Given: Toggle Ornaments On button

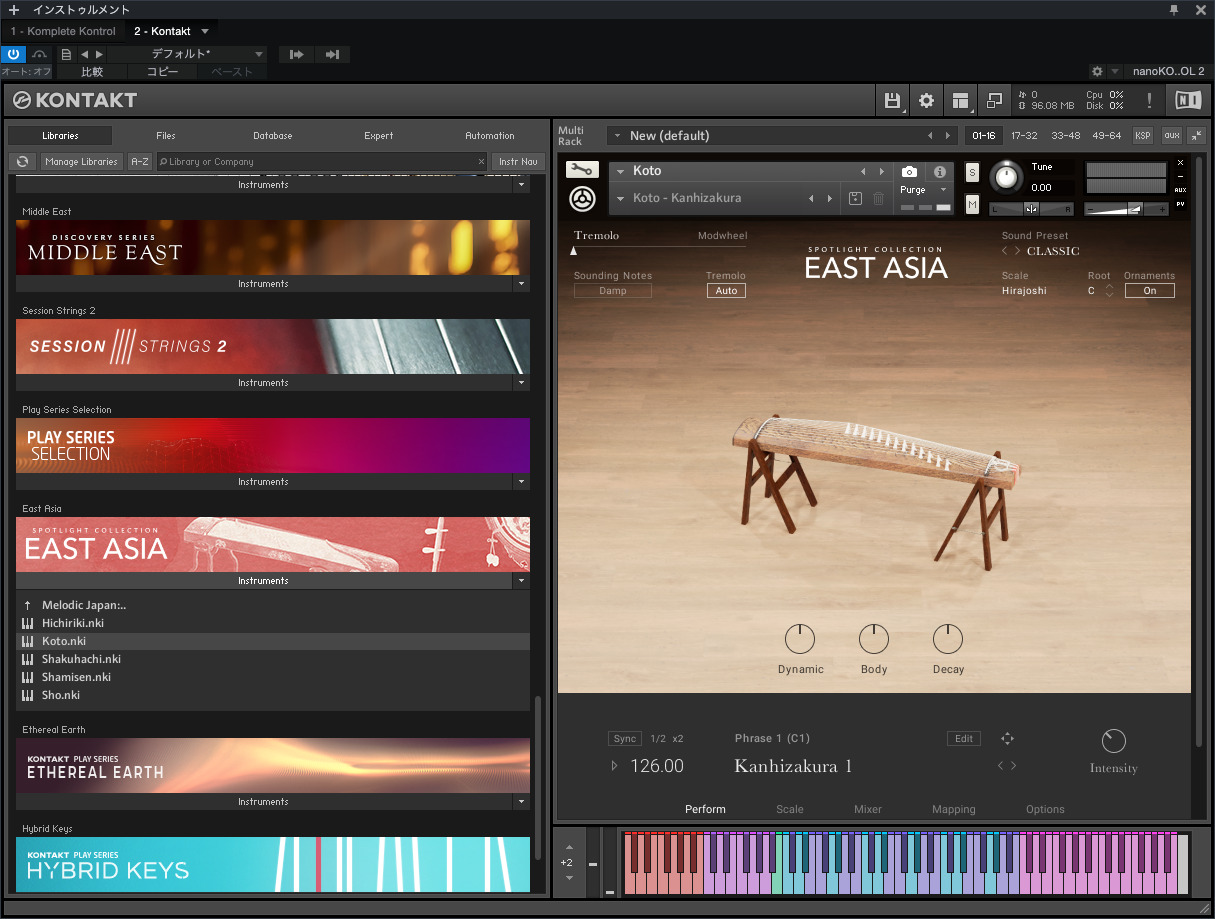Looking at the screenshot, I should coord(1150,291).
